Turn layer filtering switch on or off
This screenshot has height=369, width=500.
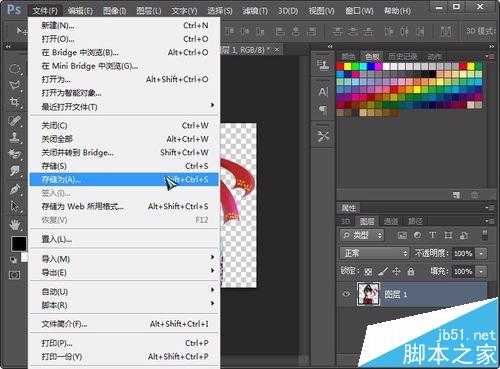coord(485,235)
